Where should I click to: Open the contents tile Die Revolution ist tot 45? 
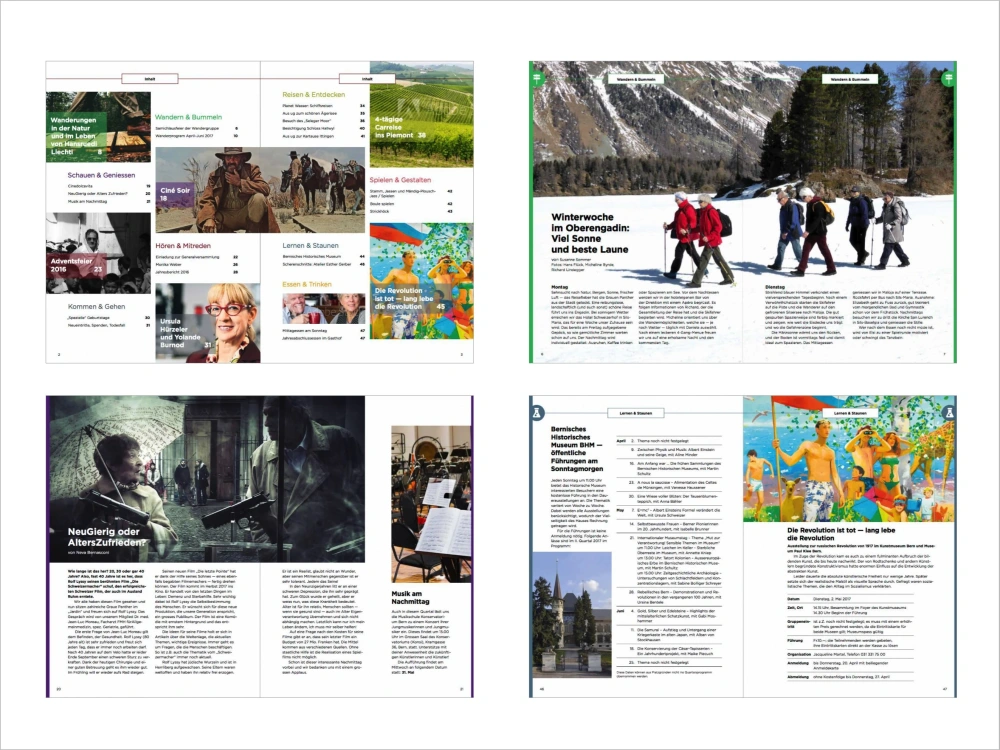(422, 281)
